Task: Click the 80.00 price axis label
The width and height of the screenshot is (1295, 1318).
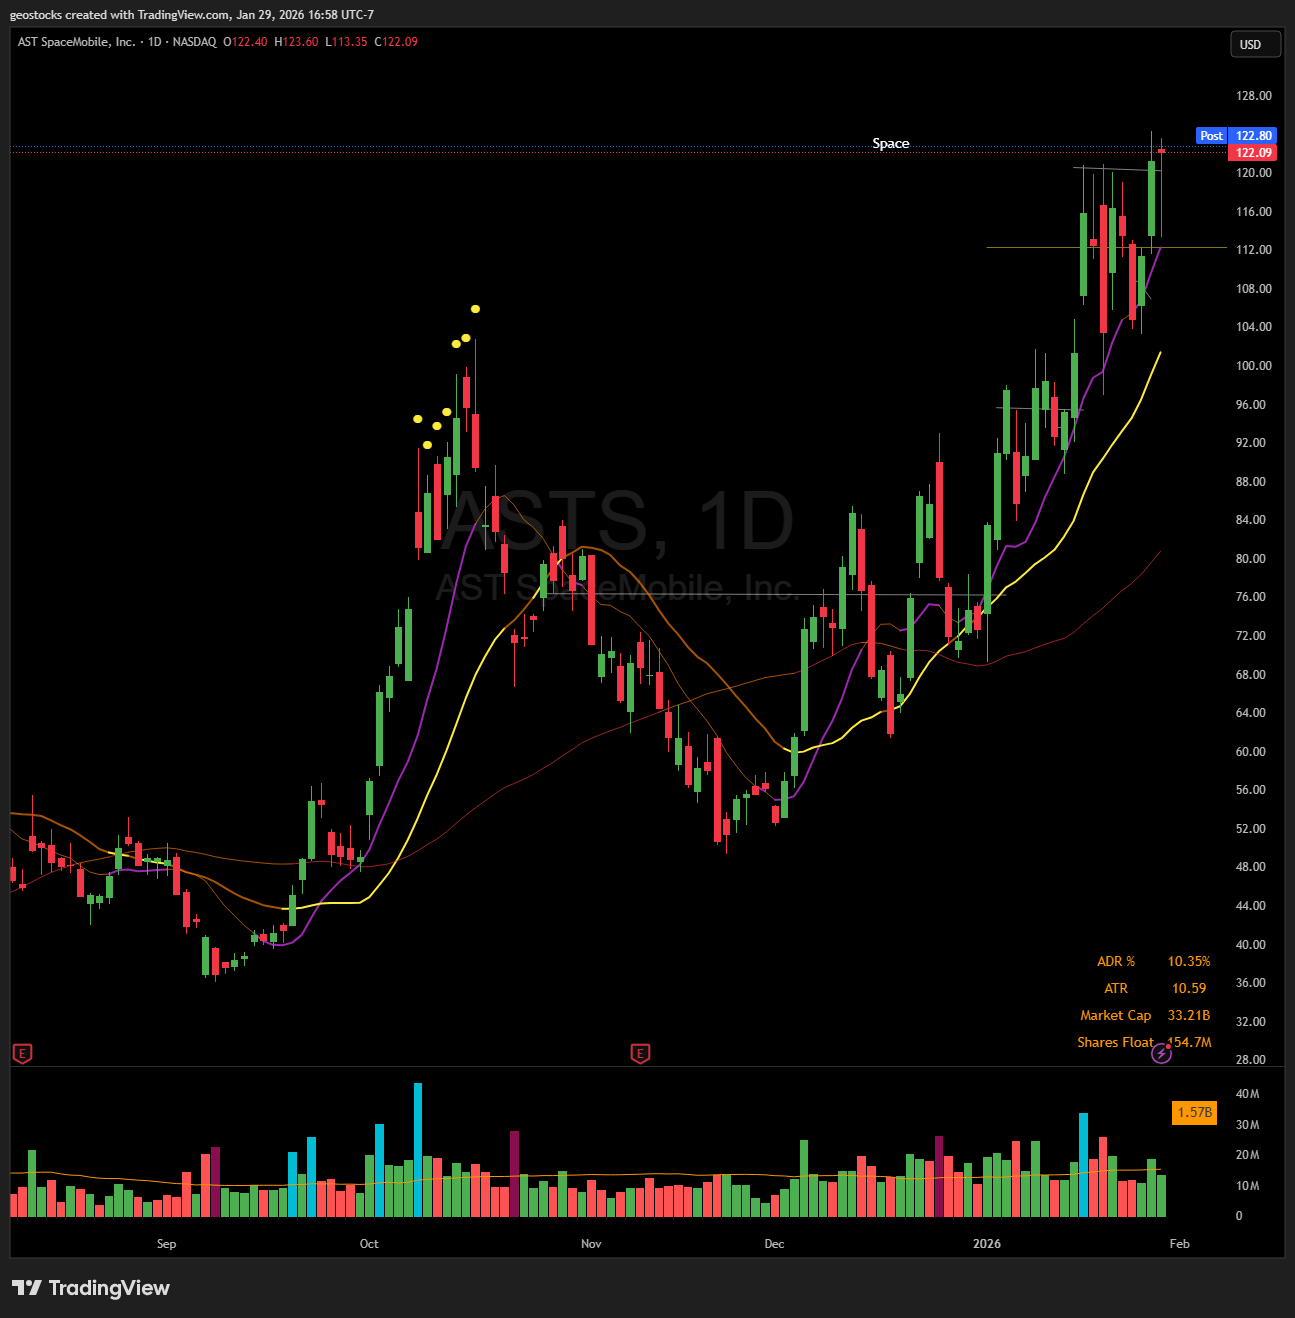Action: (1251, 559)
